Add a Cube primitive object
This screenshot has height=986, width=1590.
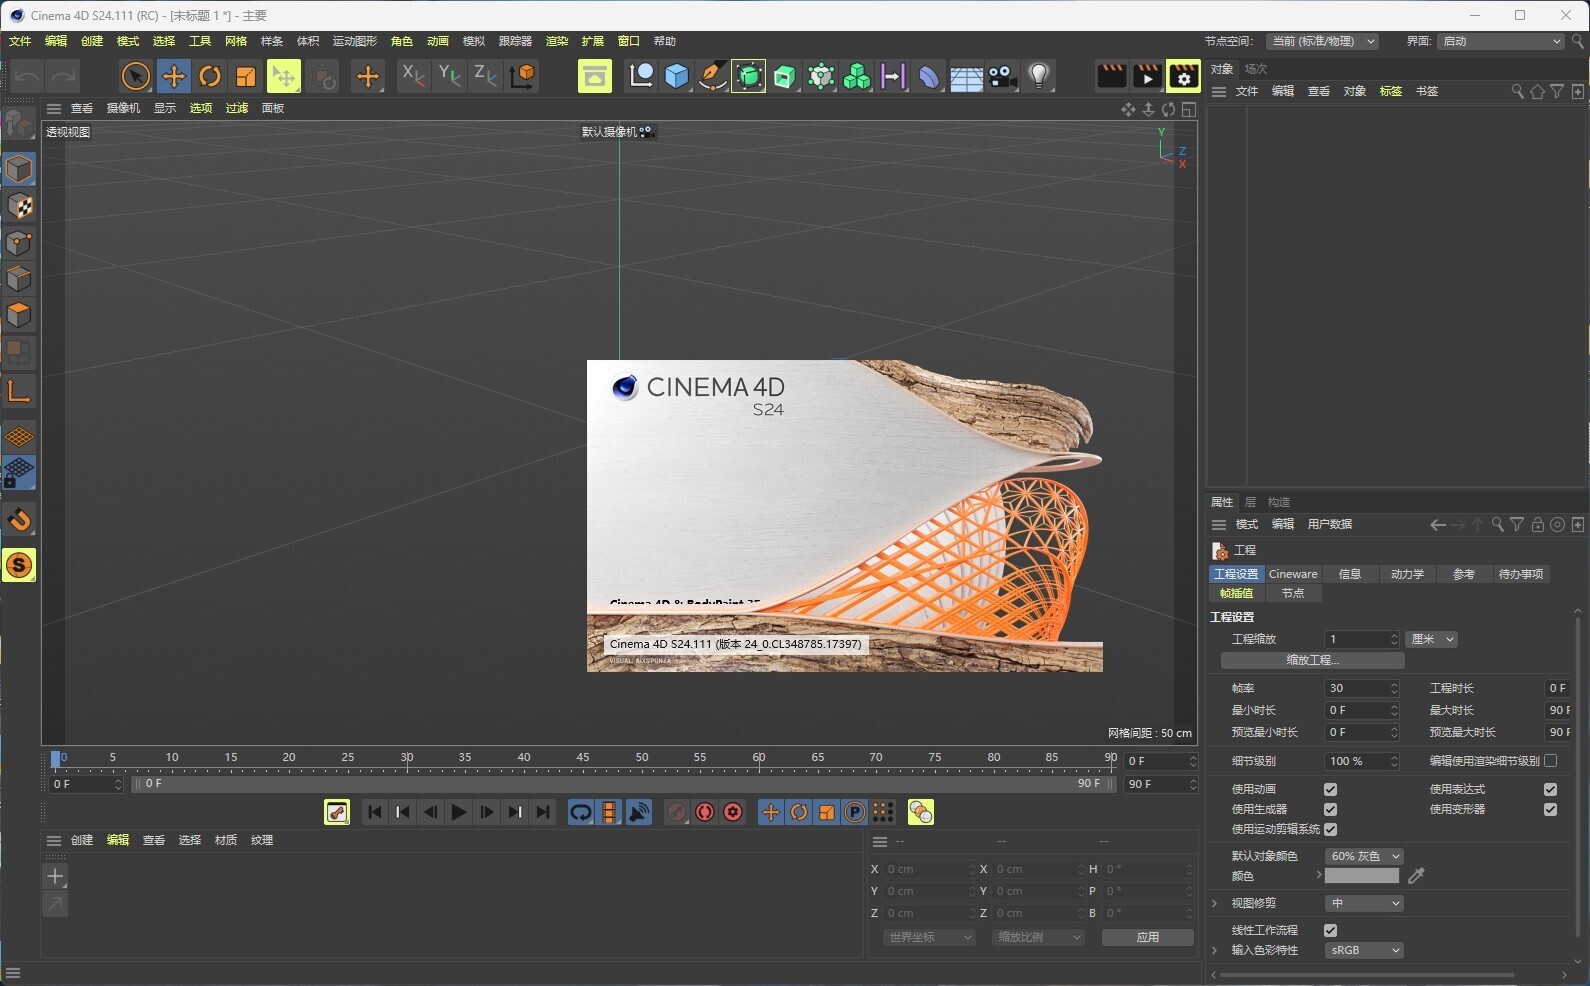pyautogui.click(x=677, y=76)
